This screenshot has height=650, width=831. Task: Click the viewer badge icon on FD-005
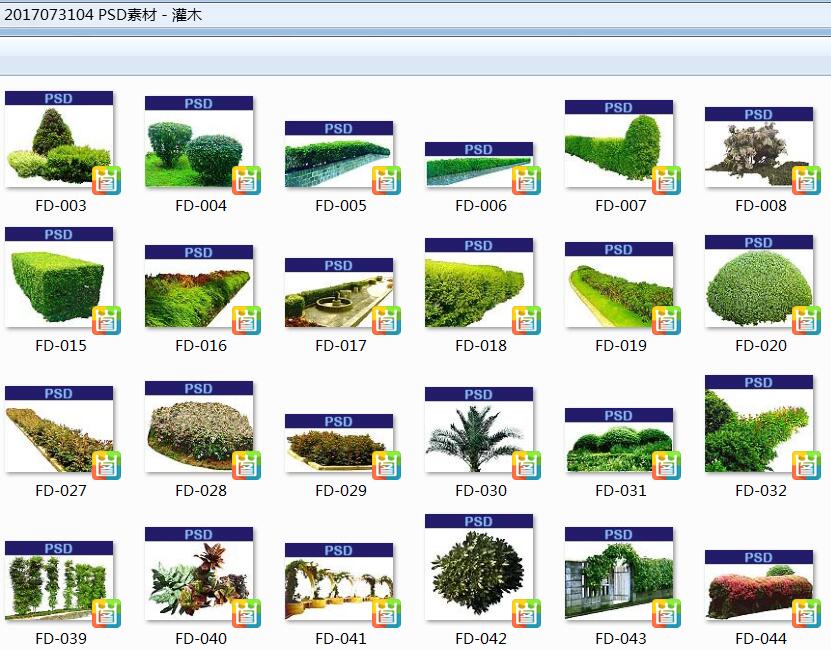(x=386, y=180)
